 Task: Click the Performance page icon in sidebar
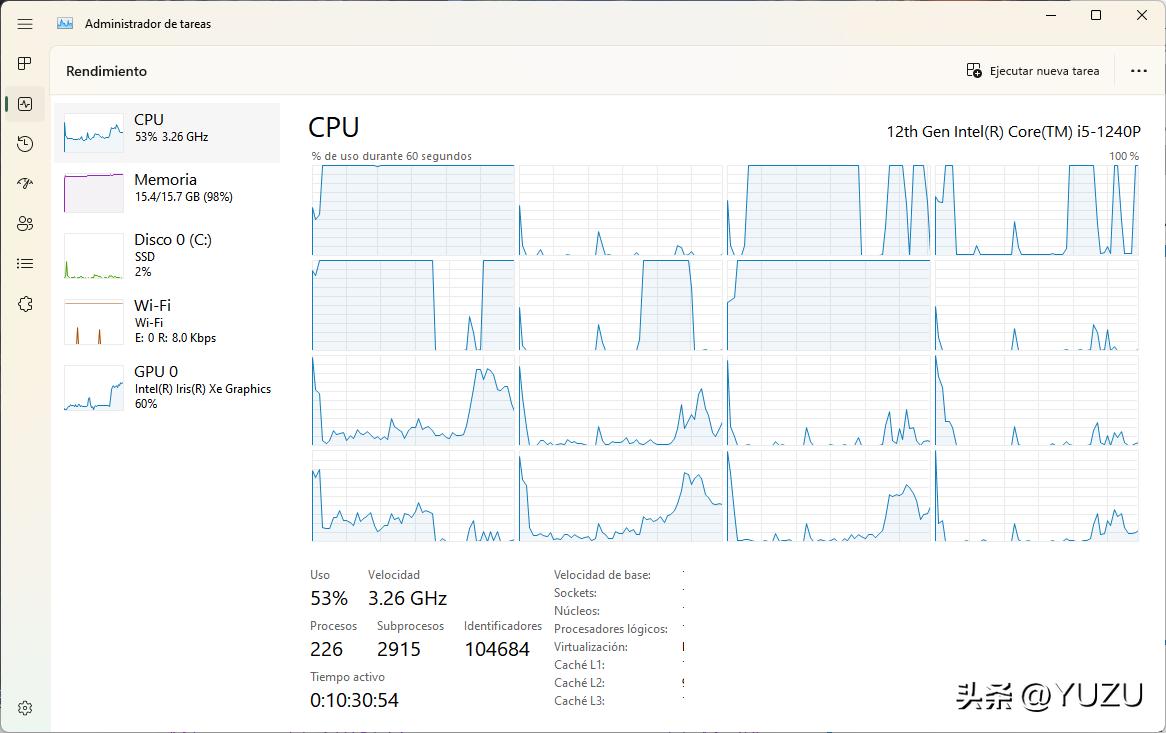point(25,104)
